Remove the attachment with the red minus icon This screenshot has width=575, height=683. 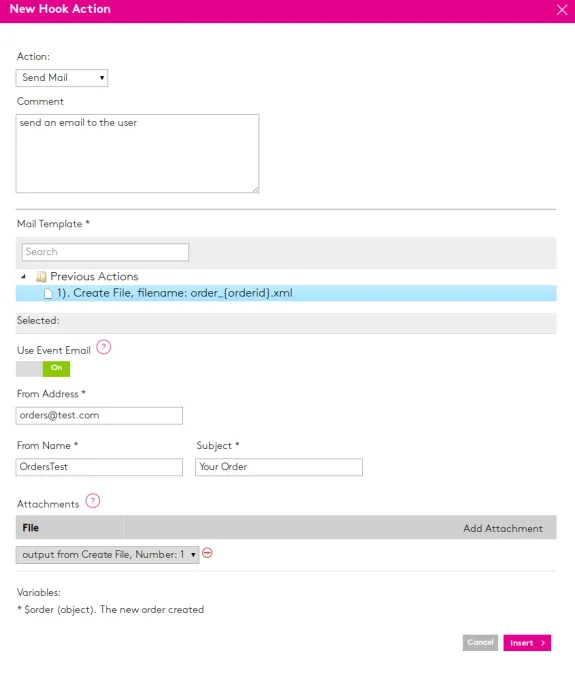207,553
